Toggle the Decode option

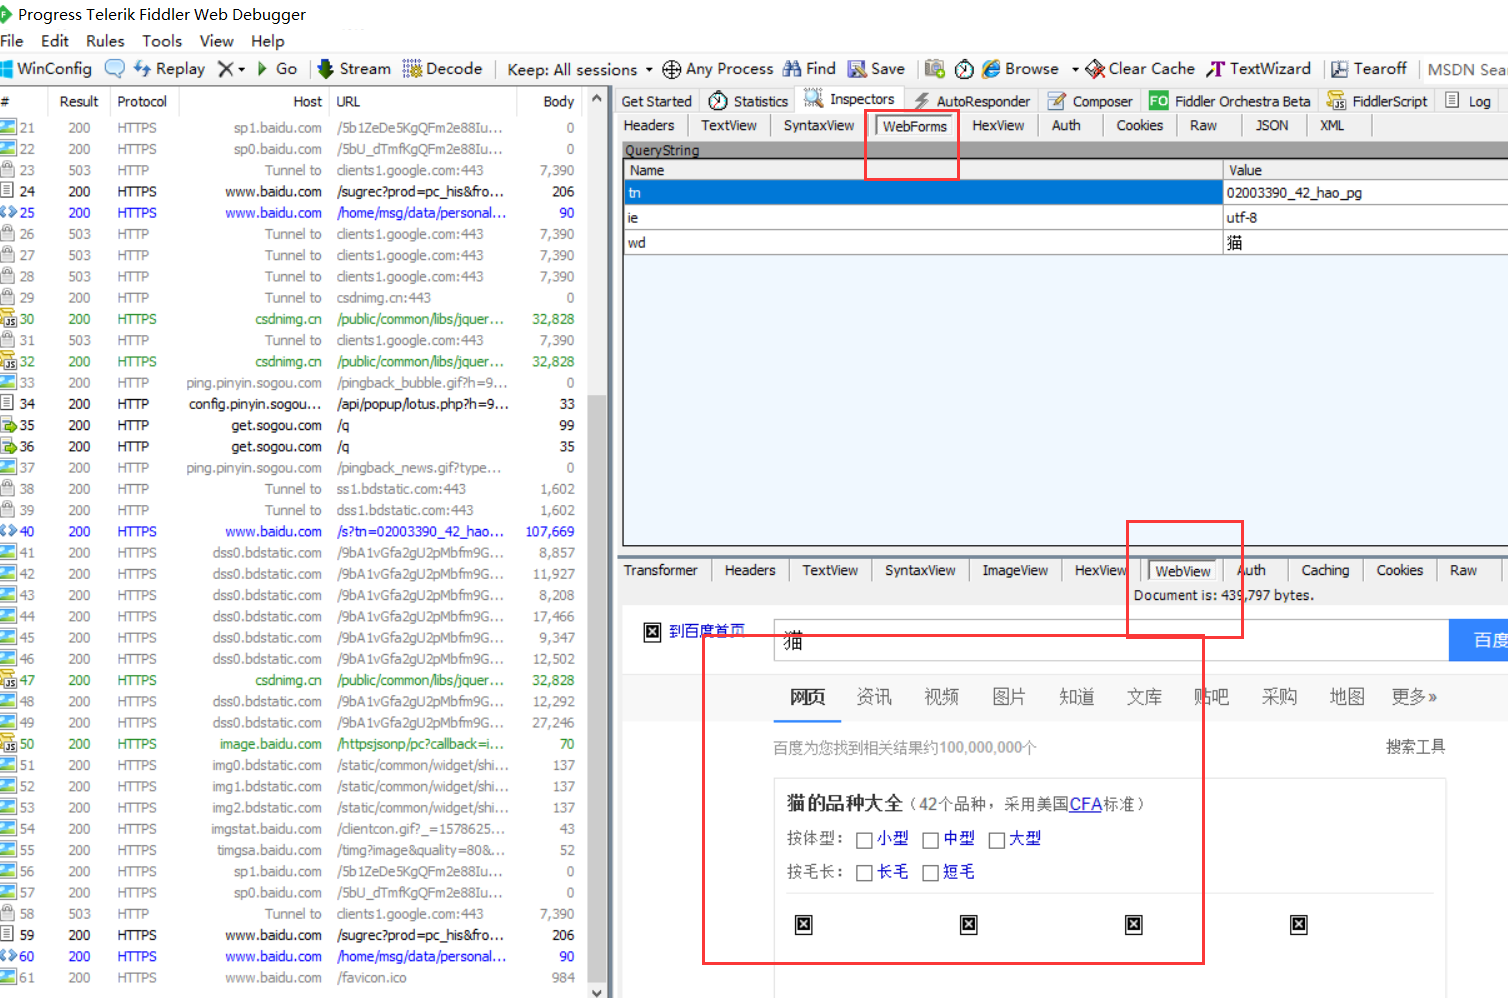(x=442, y=69)
